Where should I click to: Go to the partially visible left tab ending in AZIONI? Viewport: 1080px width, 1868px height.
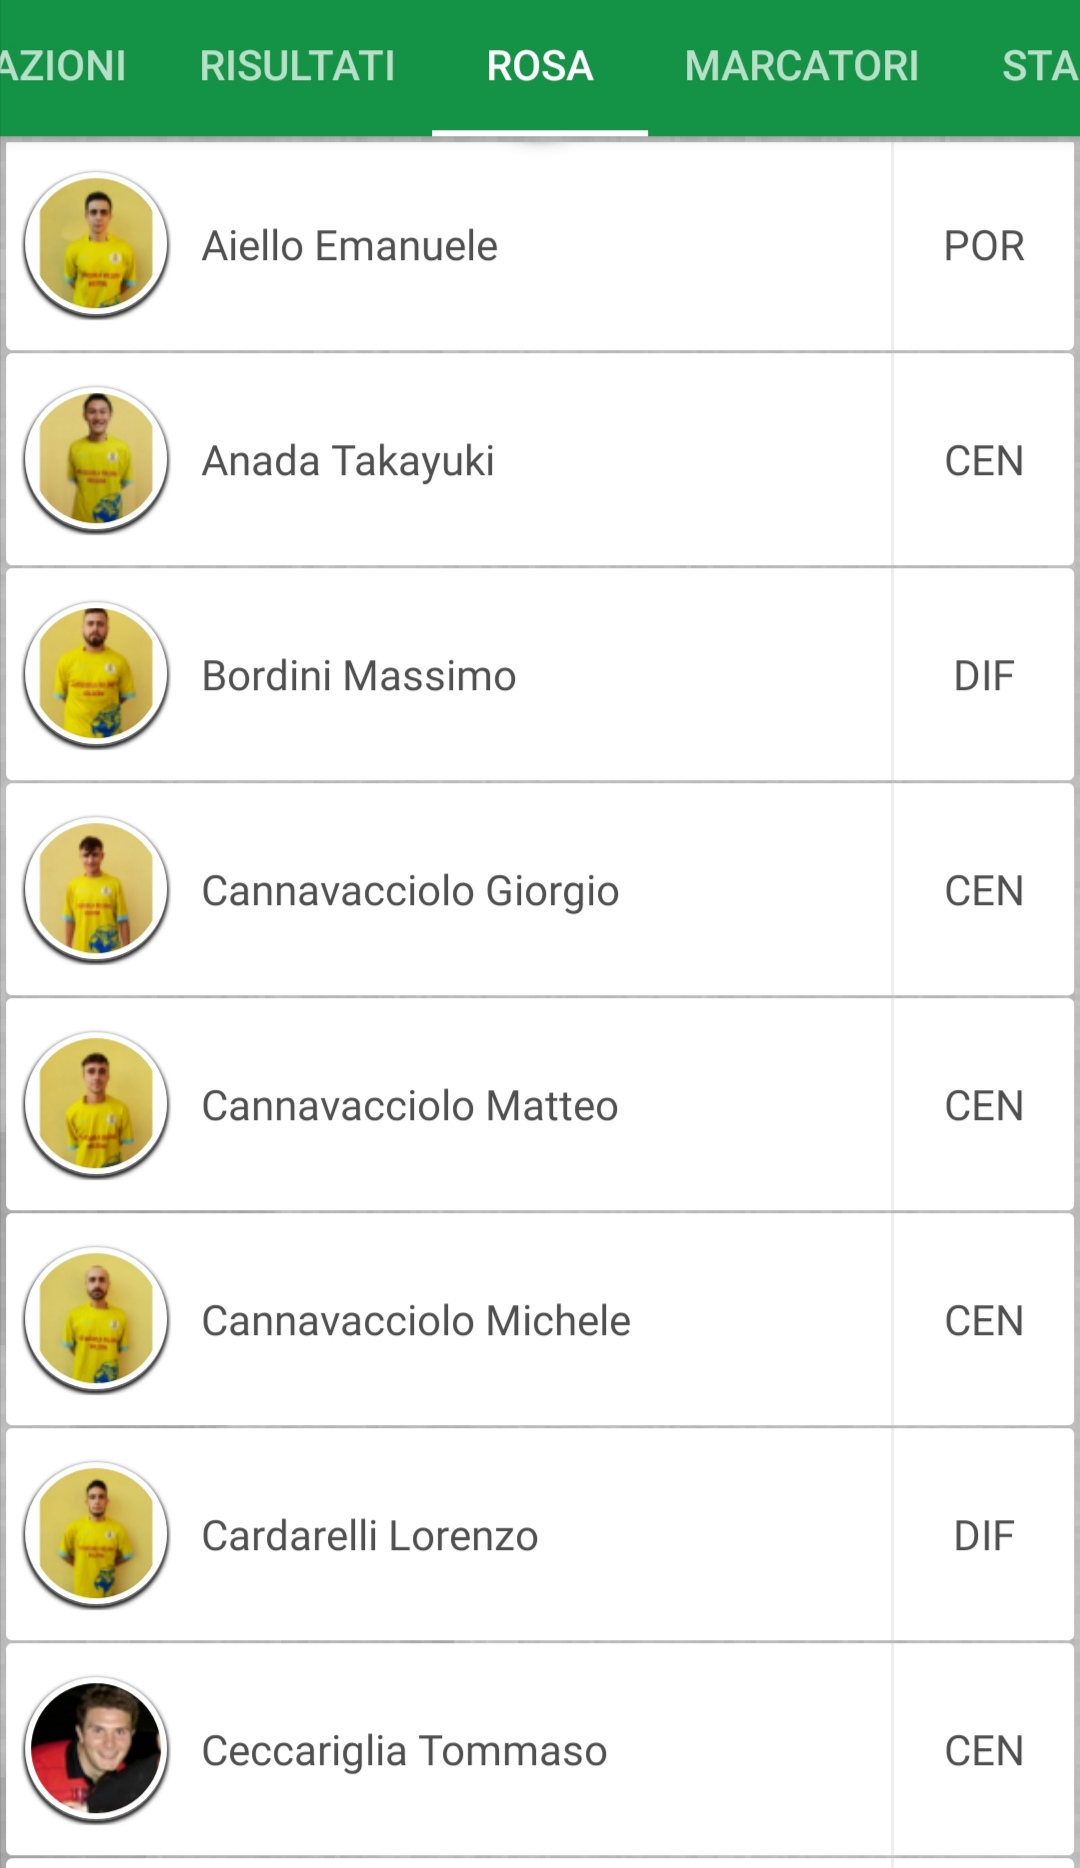pos(62,66)
